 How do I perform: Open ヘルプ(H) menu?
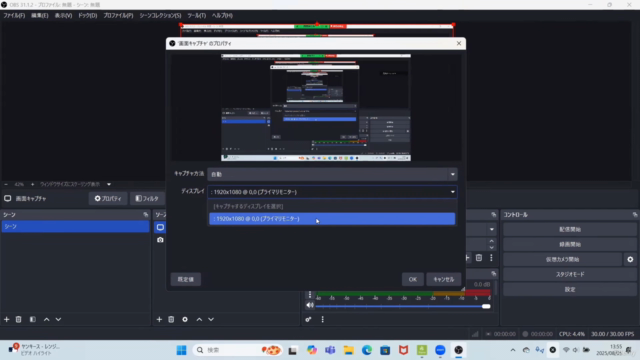[x=222, y=16]
